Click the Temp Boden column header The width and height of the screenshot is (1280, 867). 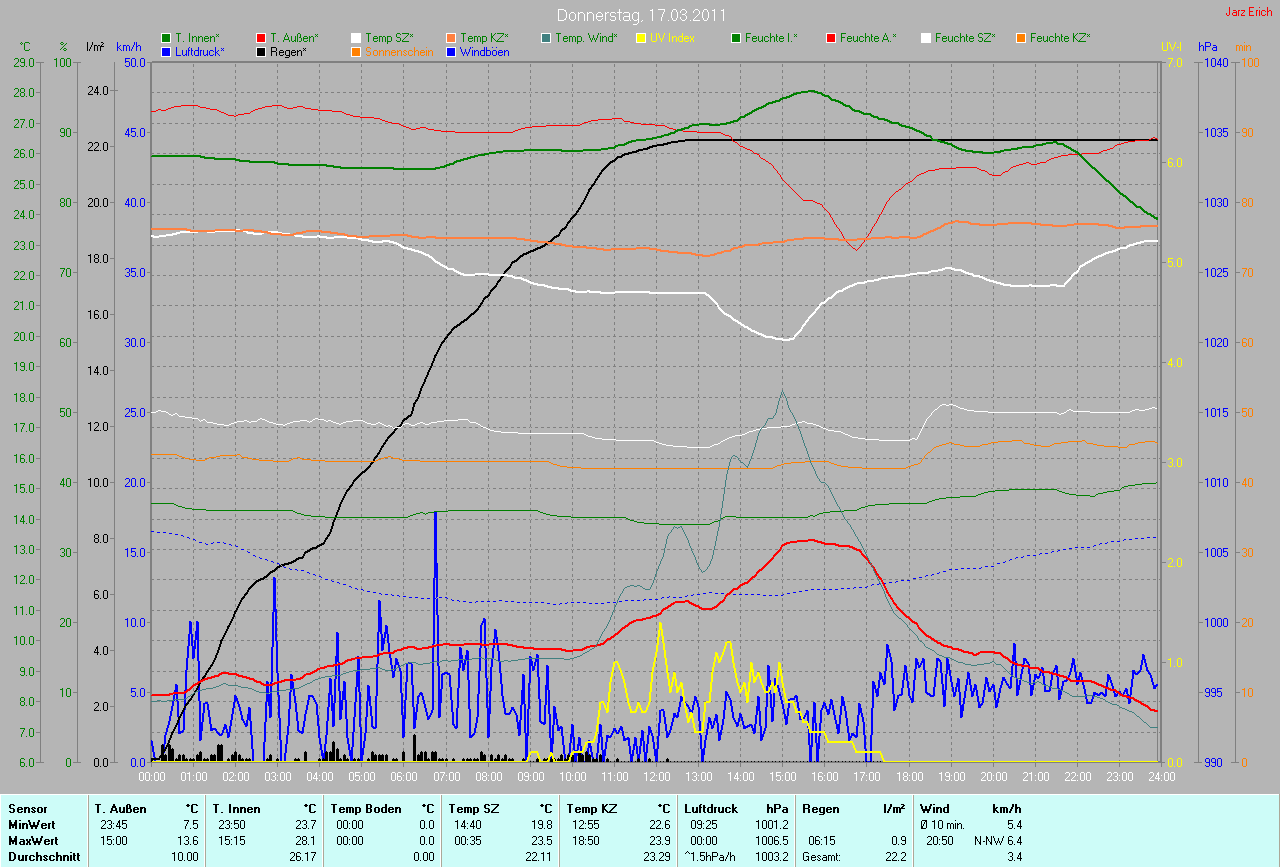click(366, 809)
